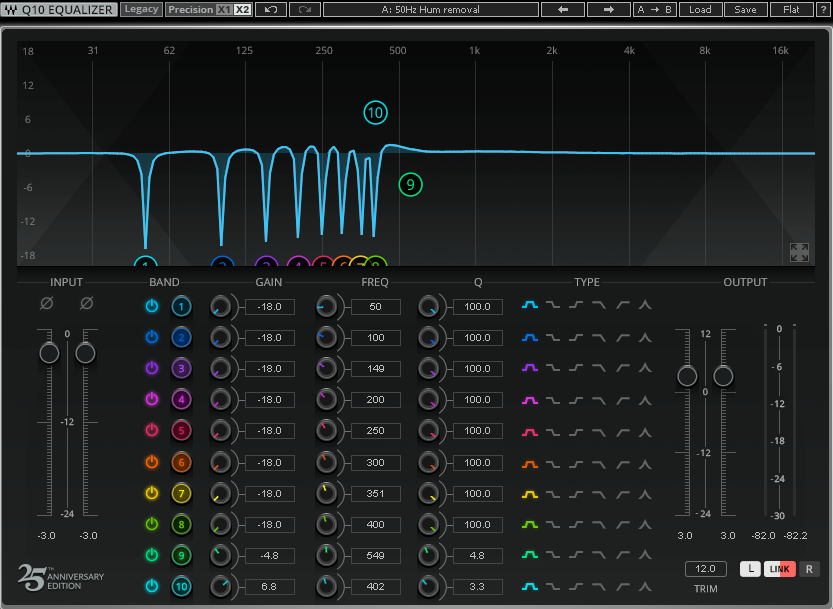Go to next preset with right arrow
This screenshot has width=833, height=609.
point(609,10)
